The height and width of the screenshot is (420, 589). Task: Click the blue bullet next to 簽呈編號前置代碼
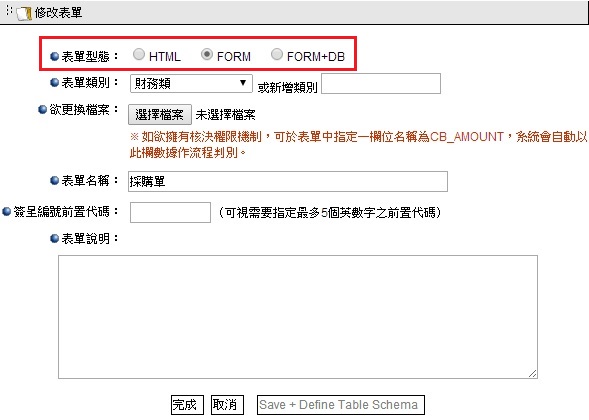tap(6, 212)
